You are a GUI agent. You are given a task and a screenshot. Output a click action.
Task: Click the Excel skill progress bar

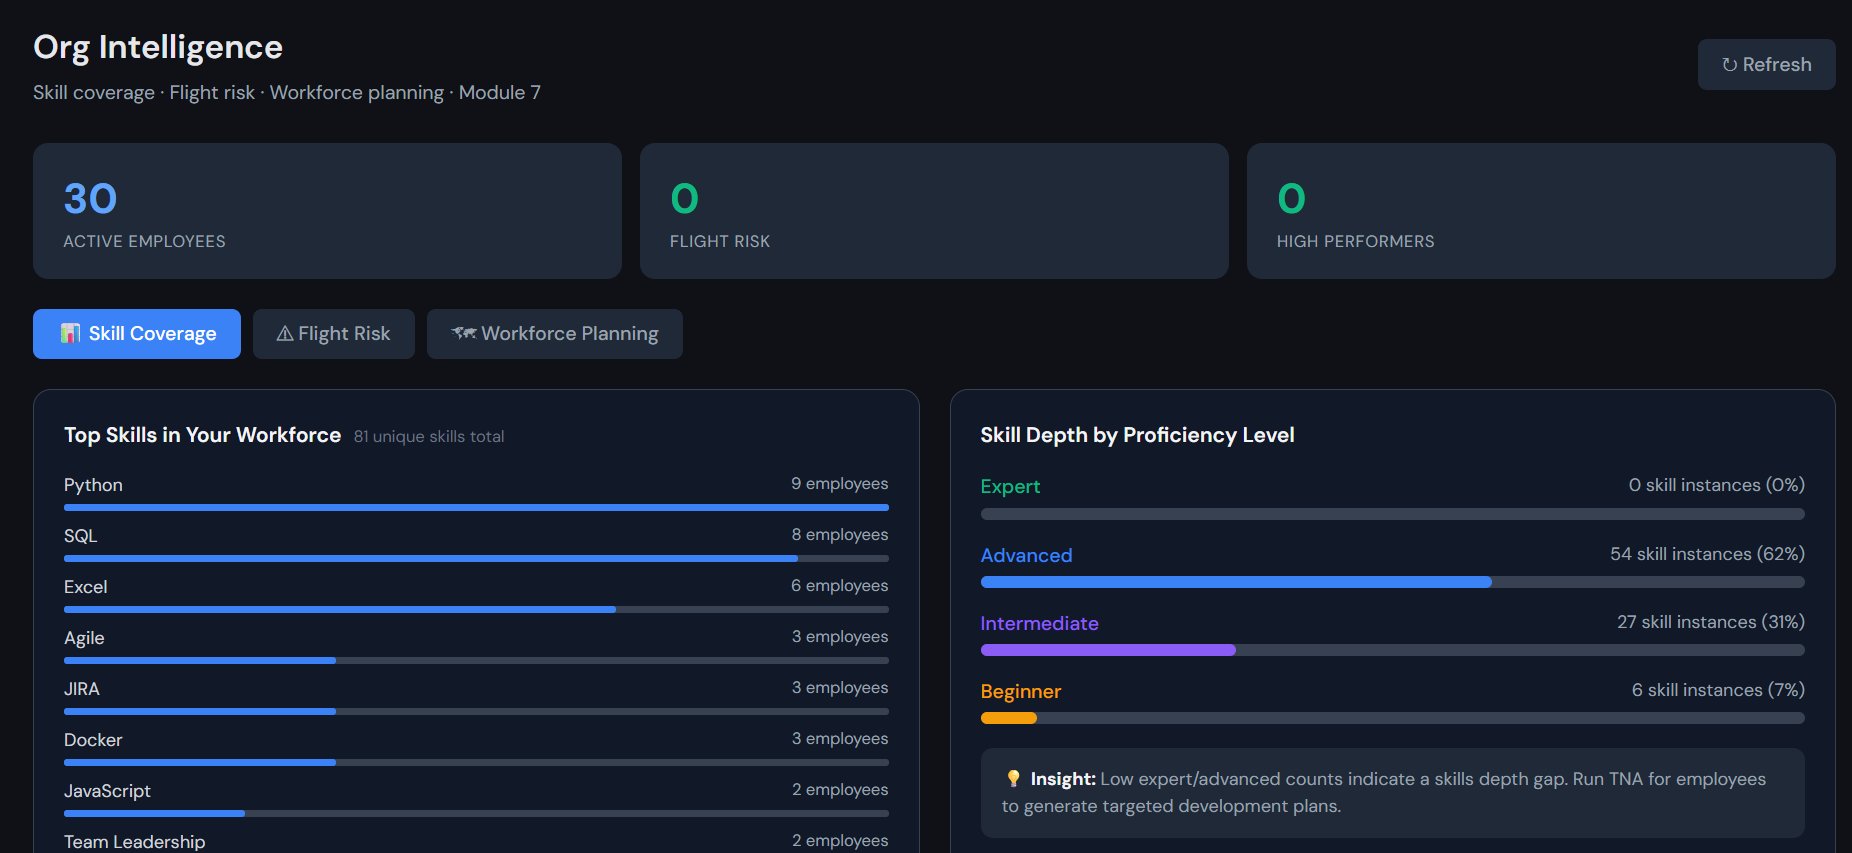(x=476, y=610)
